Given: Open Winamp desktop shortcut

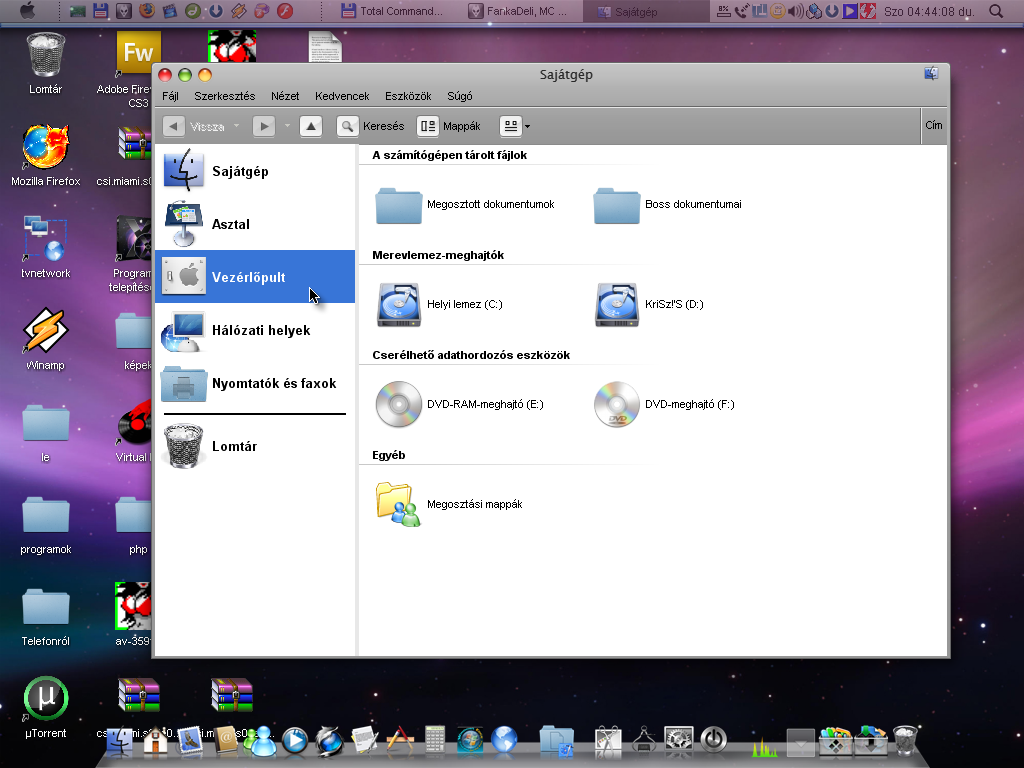Looking at the screenshot, I should (46, 340).
